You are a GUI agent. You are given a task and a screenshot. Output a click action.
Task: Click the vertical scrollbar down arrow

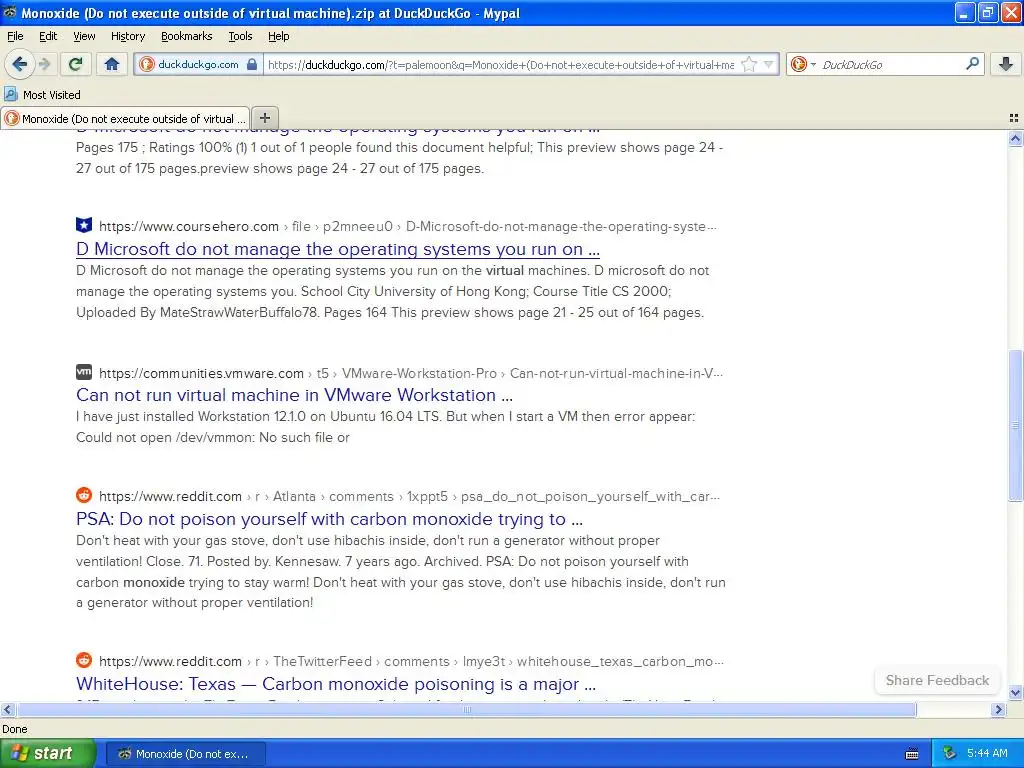1015,693
